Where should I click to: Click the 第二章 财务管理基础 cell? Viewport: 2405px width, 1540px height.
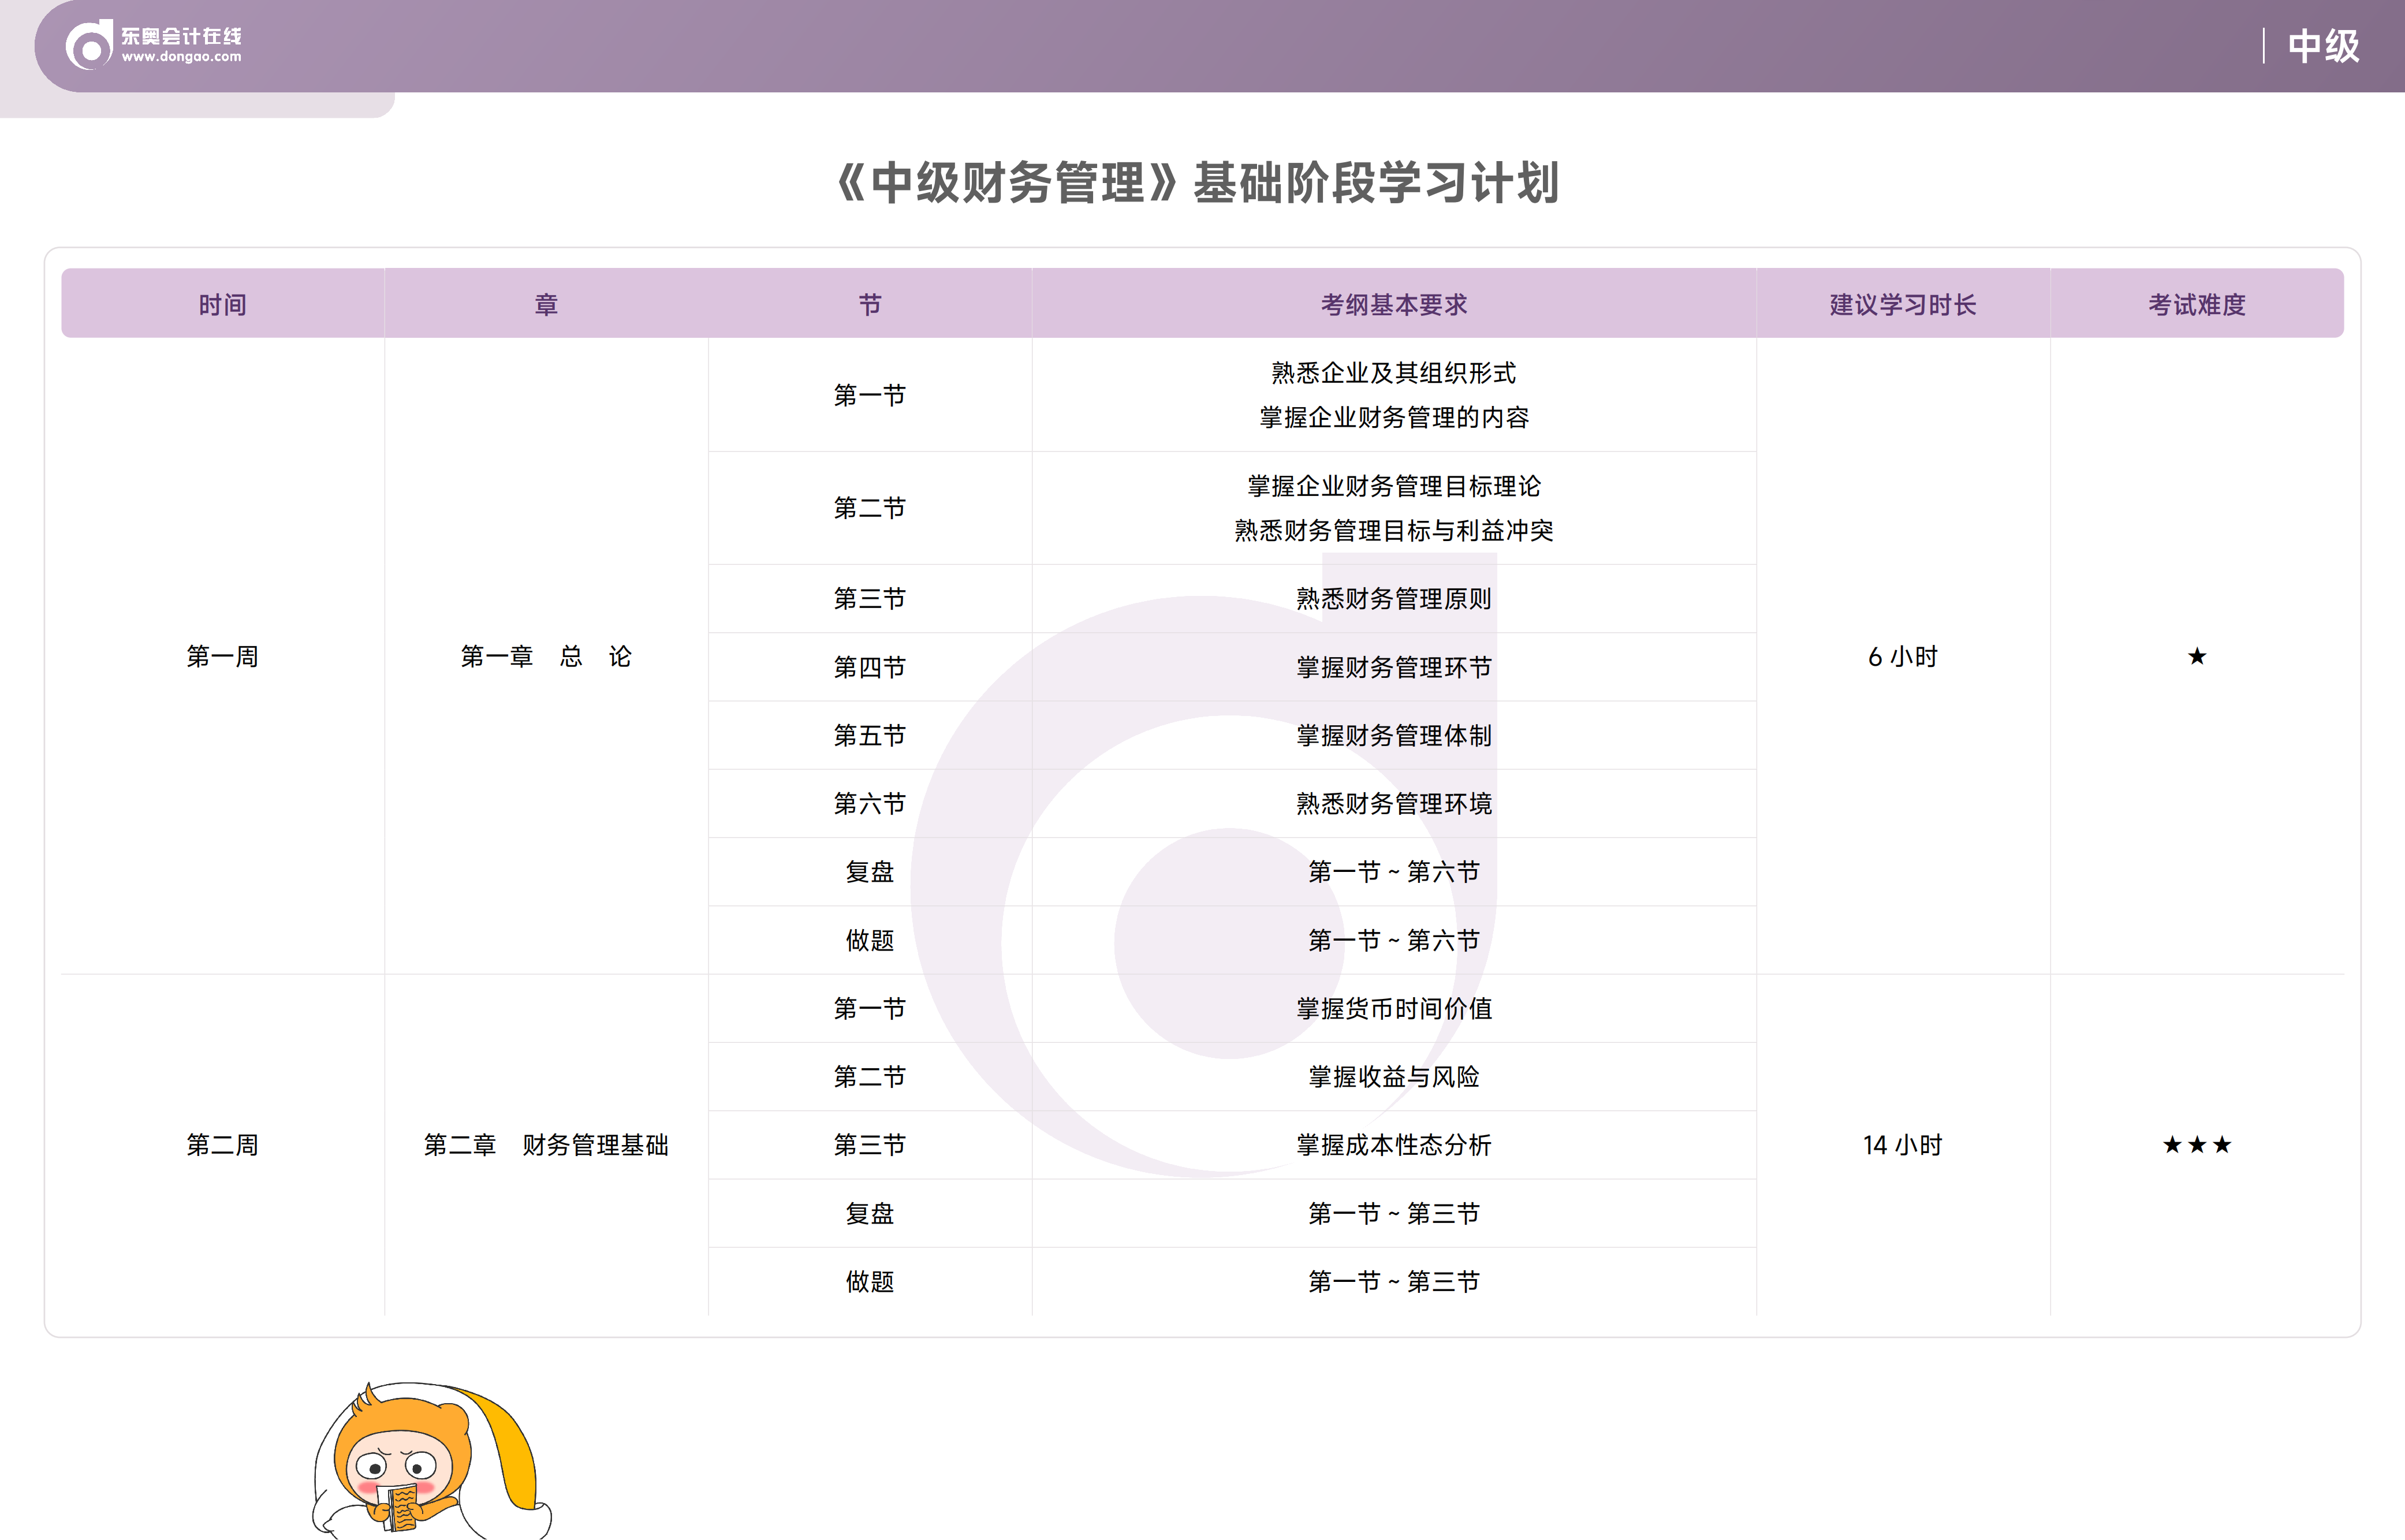[546, 1144]
